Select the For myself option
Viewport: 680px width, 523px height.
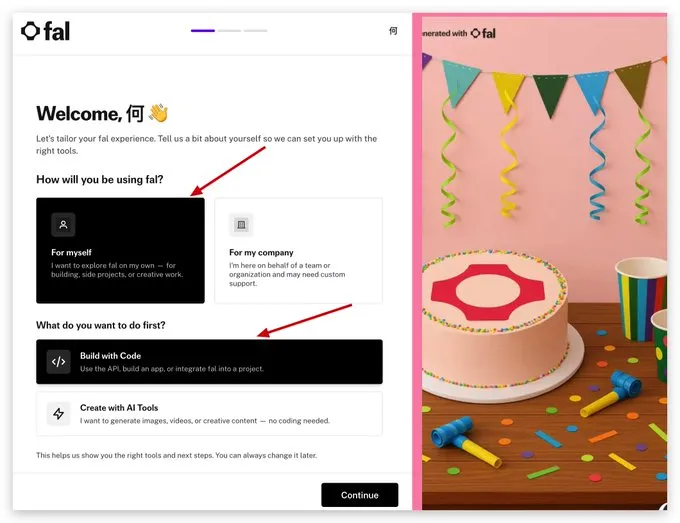tap(120, 251)
